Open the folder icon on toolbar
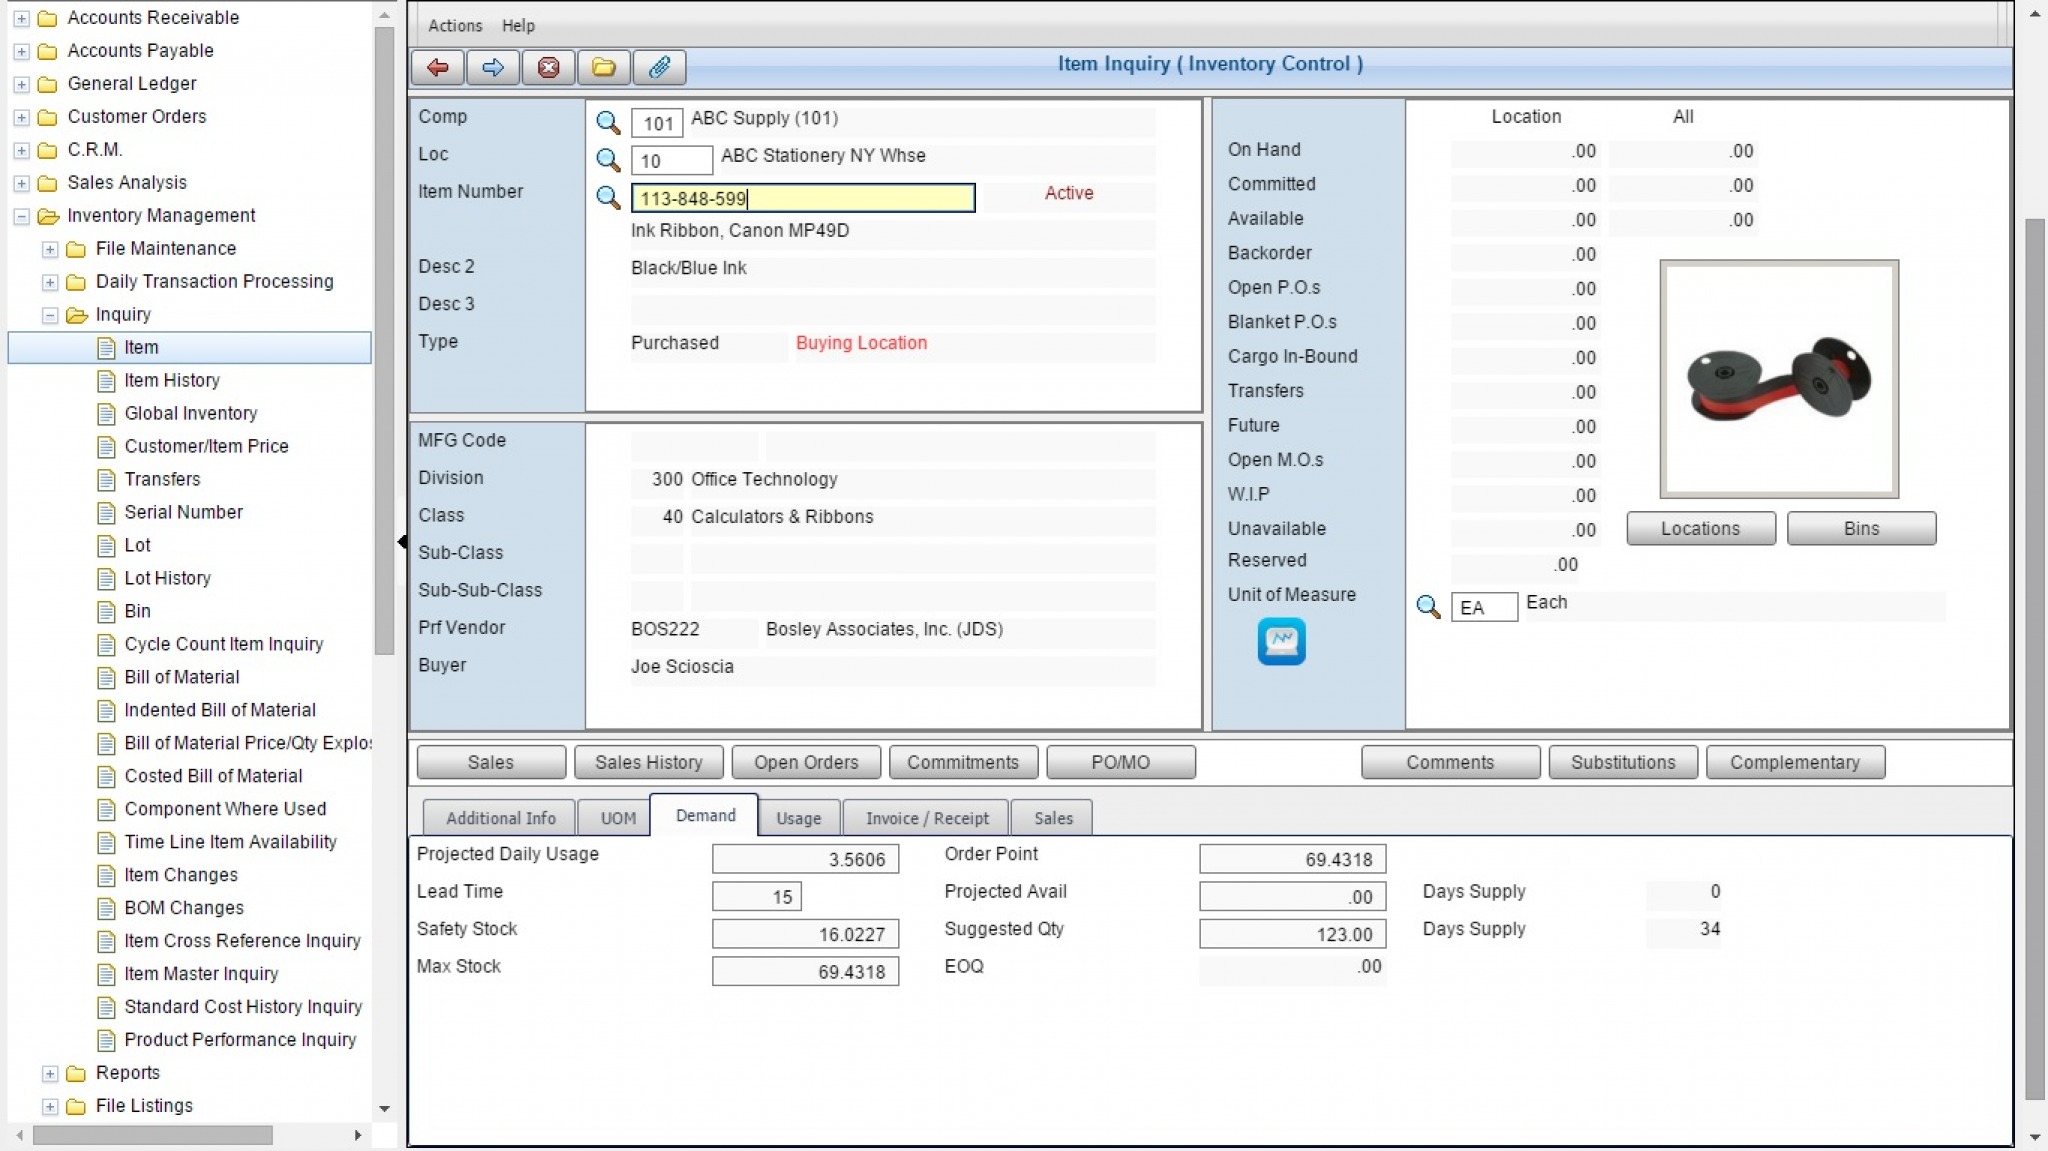This screenshot has height=1151, width=2048. tap(603, 67)
